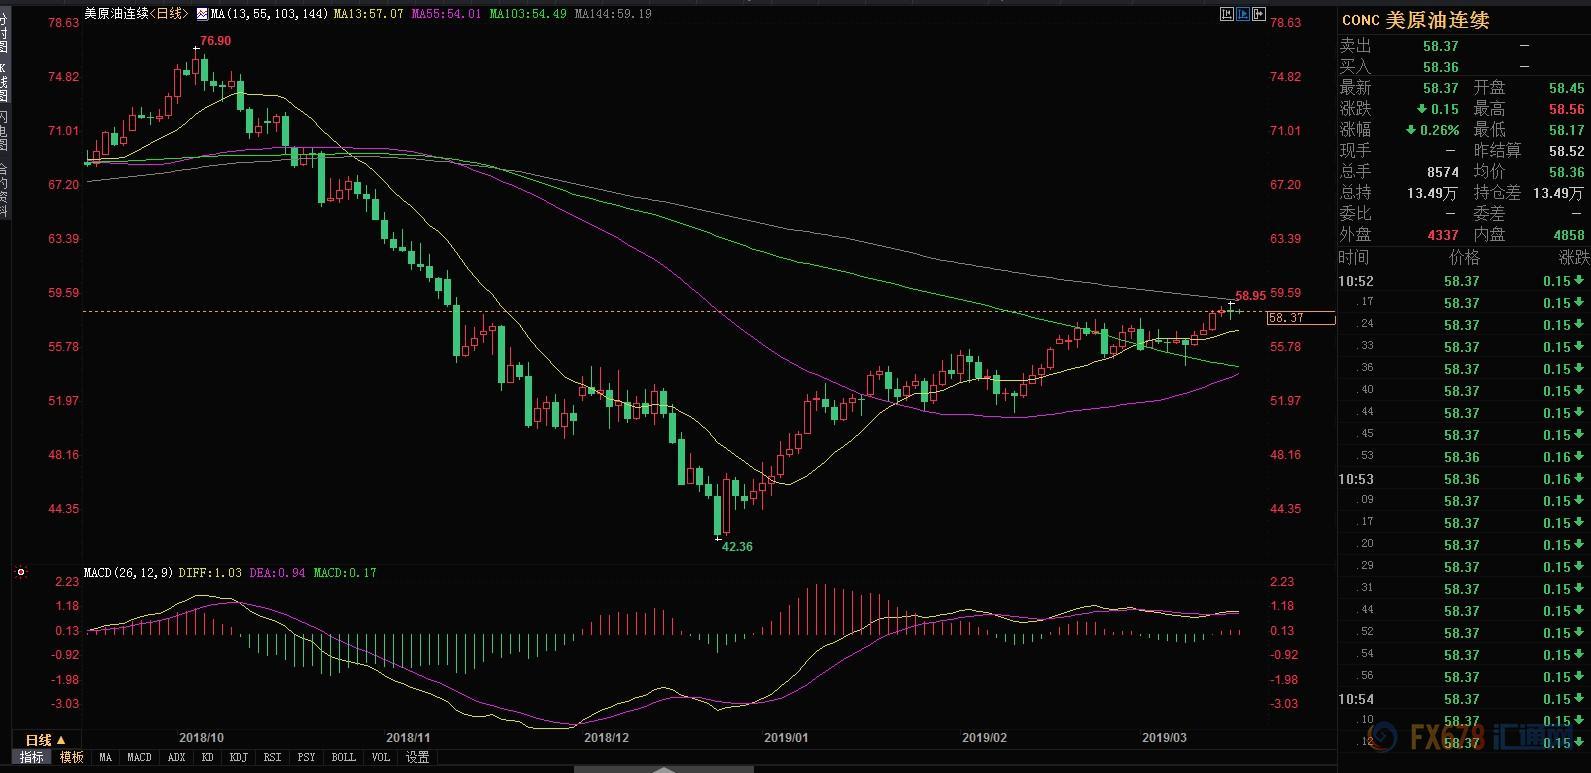This screenshot has width=1591, height=773.
Task: Click the shift-right chart icon at the top
Action: (x=1259, y=14)
